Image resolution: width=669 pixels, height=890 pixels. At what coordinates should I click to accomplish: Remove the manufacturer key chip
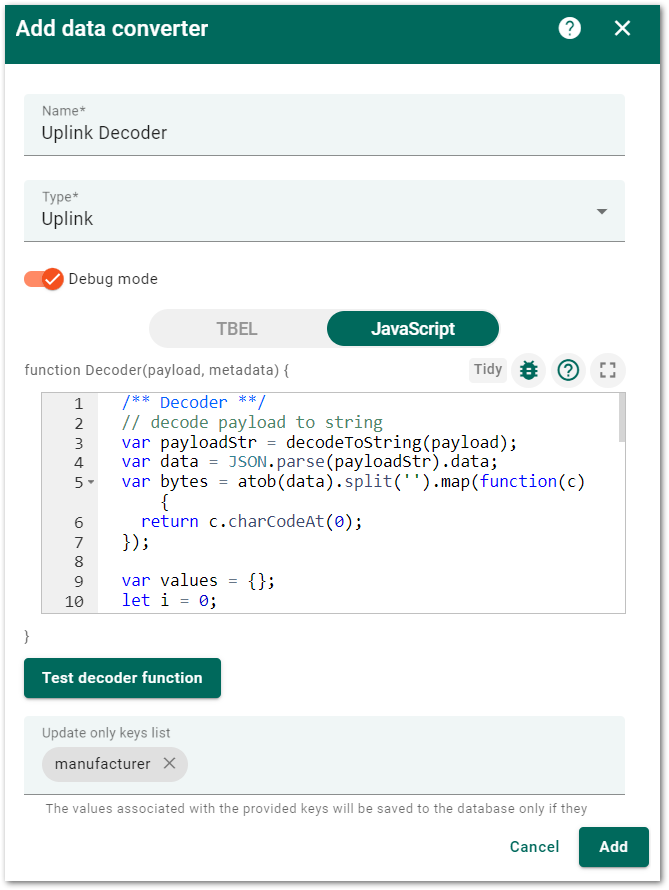(x=169, y=763)
